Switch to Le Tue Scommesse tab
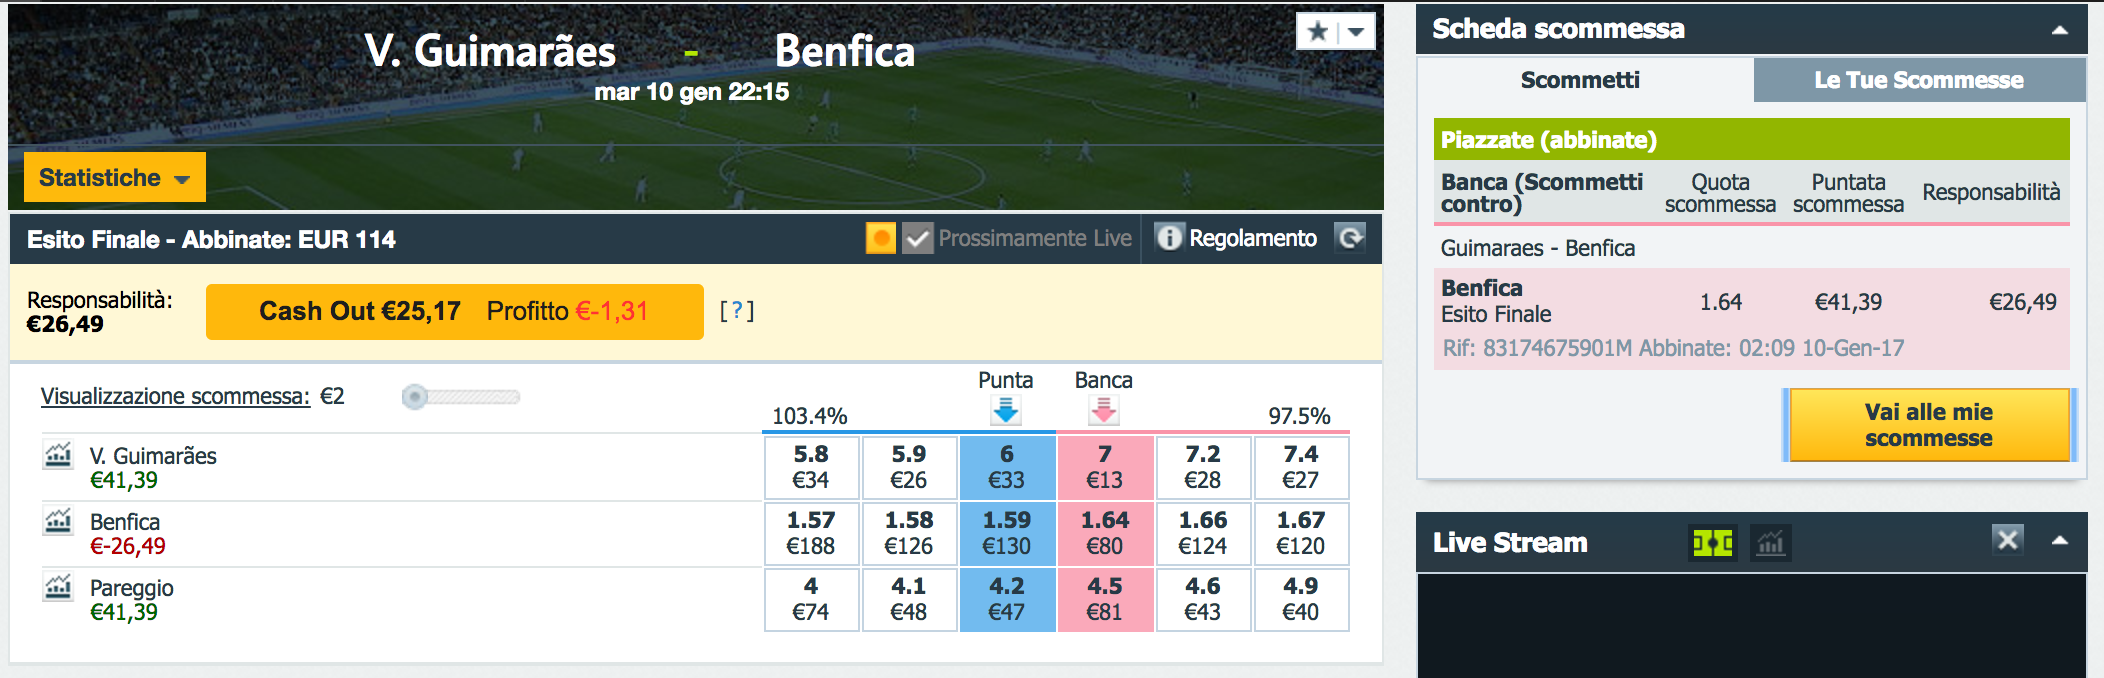 click(1919, 80)
